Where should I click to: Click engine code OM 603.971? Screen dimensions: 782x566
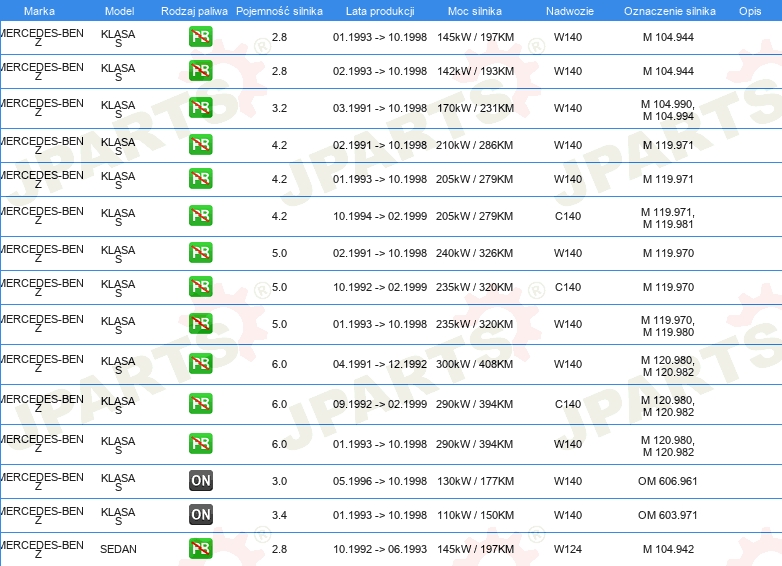(x=668, y=515)
